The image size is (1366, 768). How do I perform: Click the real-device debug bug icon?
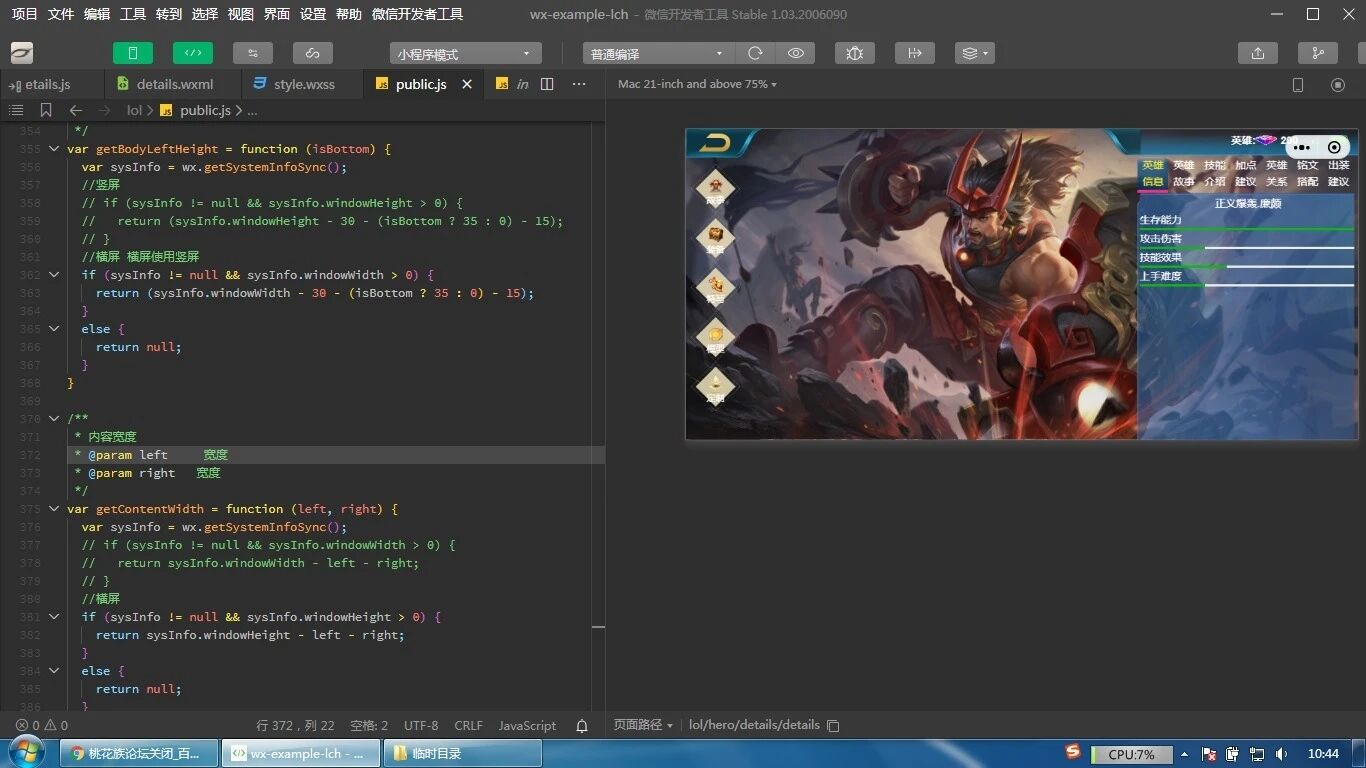(x=854, y=53)
